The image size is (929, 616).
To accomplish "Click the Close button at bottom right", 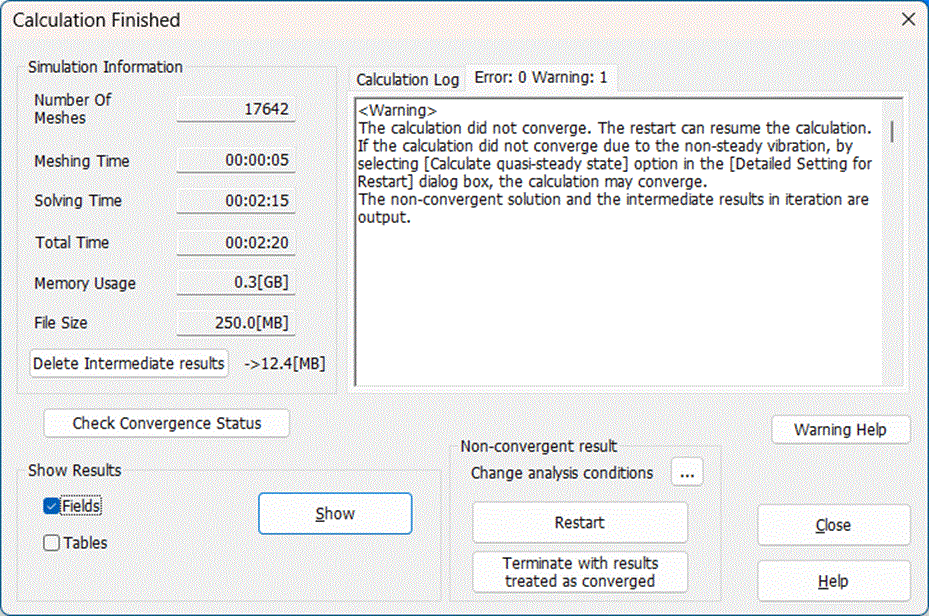I will (x=833, y=525).
